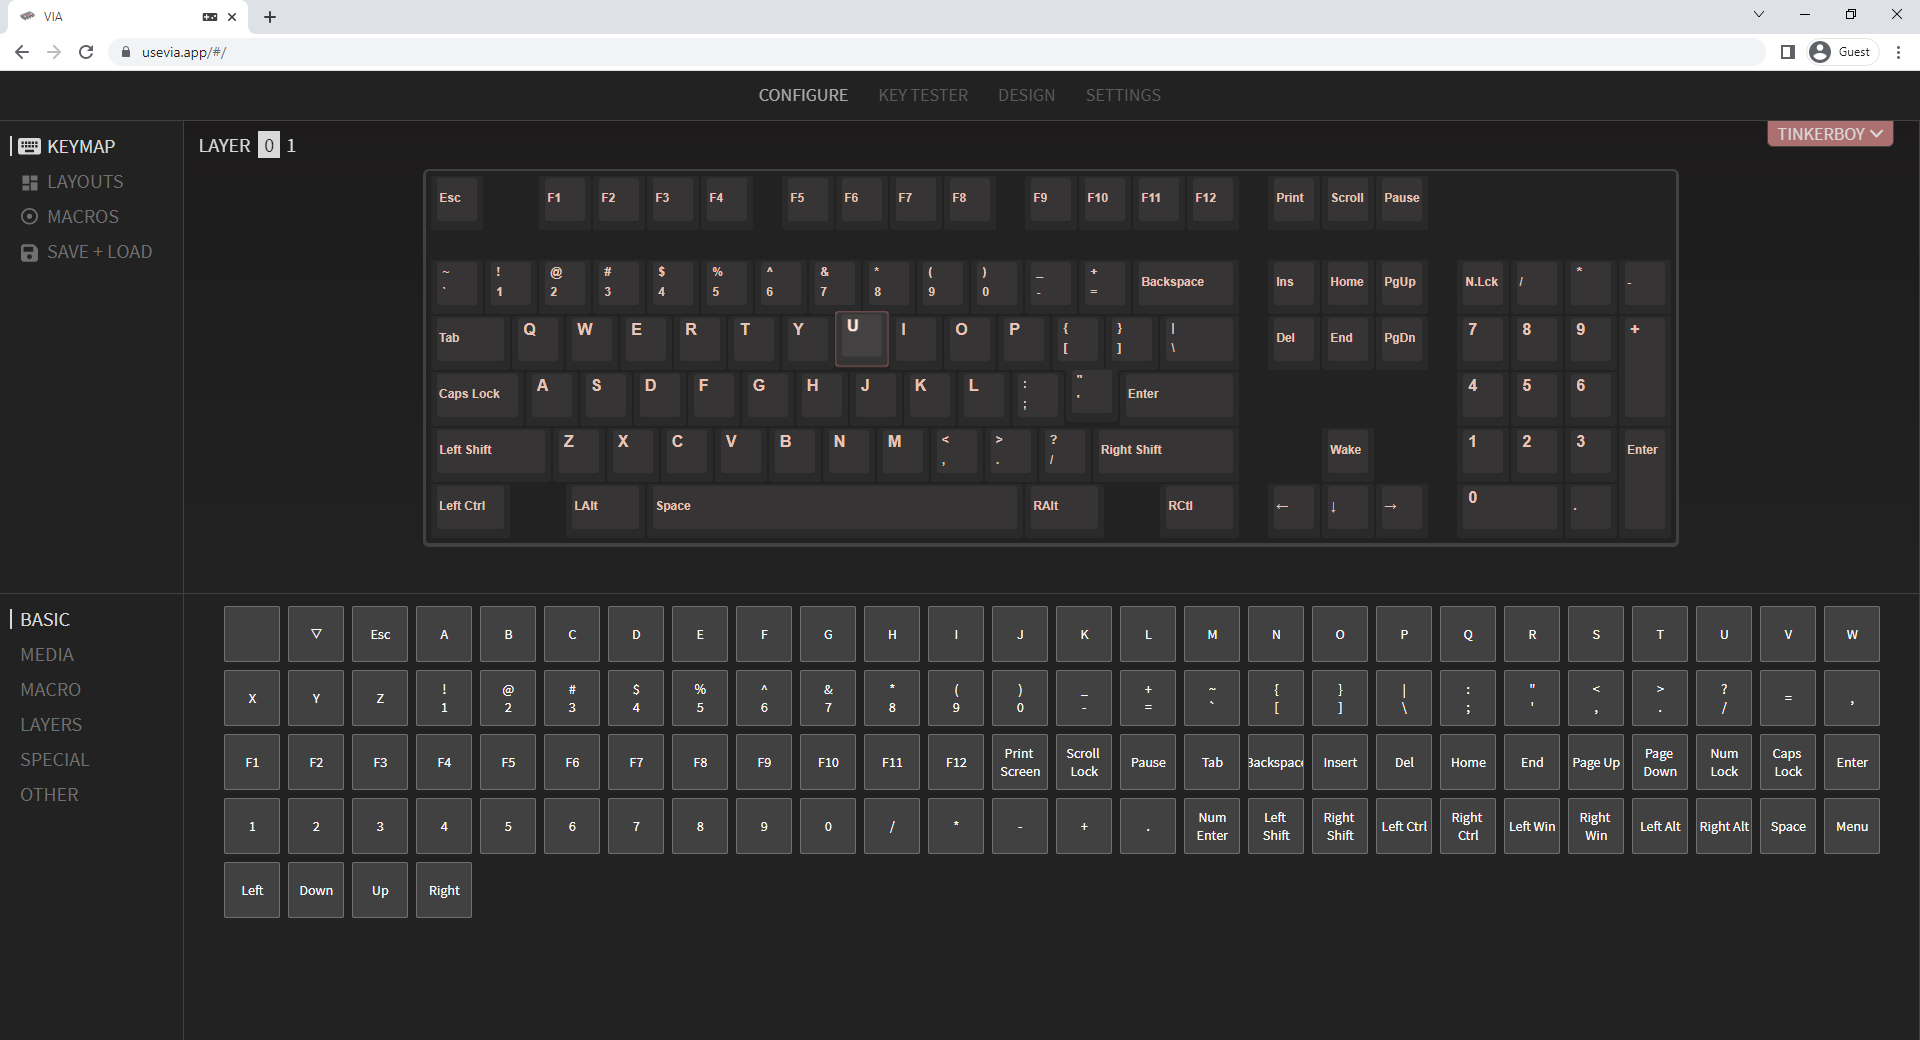Open the LAYOUTS sidebar section

coord(72,182)
